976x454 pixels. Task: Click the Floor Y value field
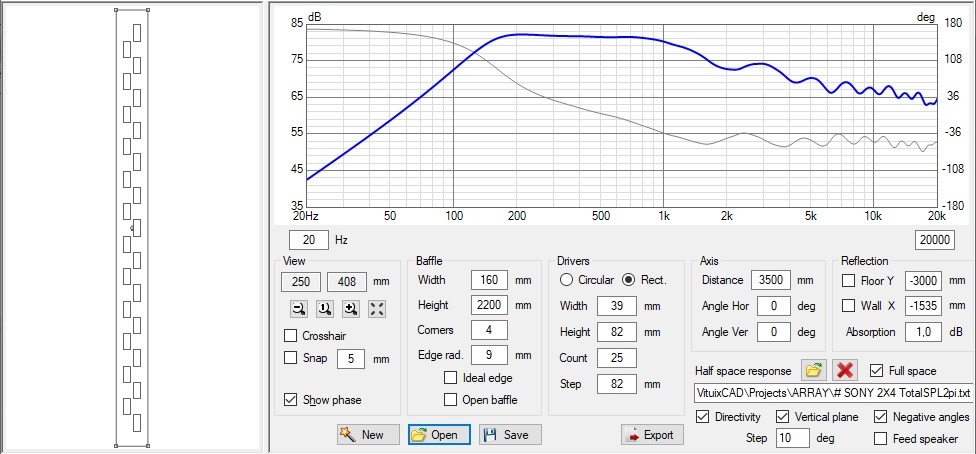(x=922, y=280)
